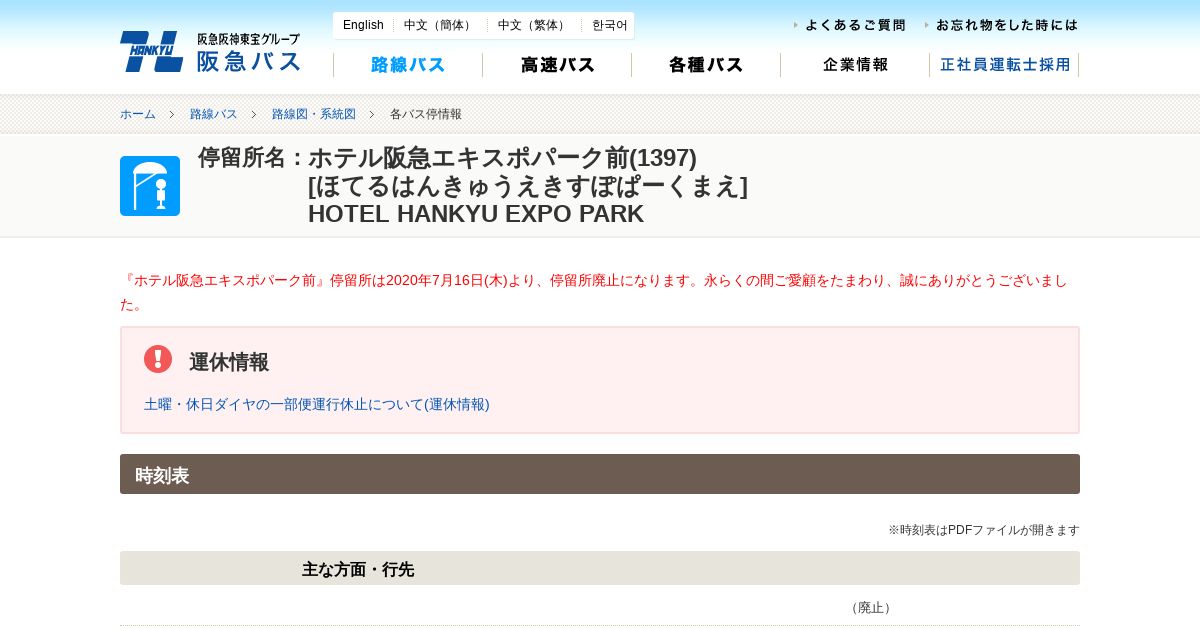Click the HOTEL HANKYU EXPO PARK title

476,214
